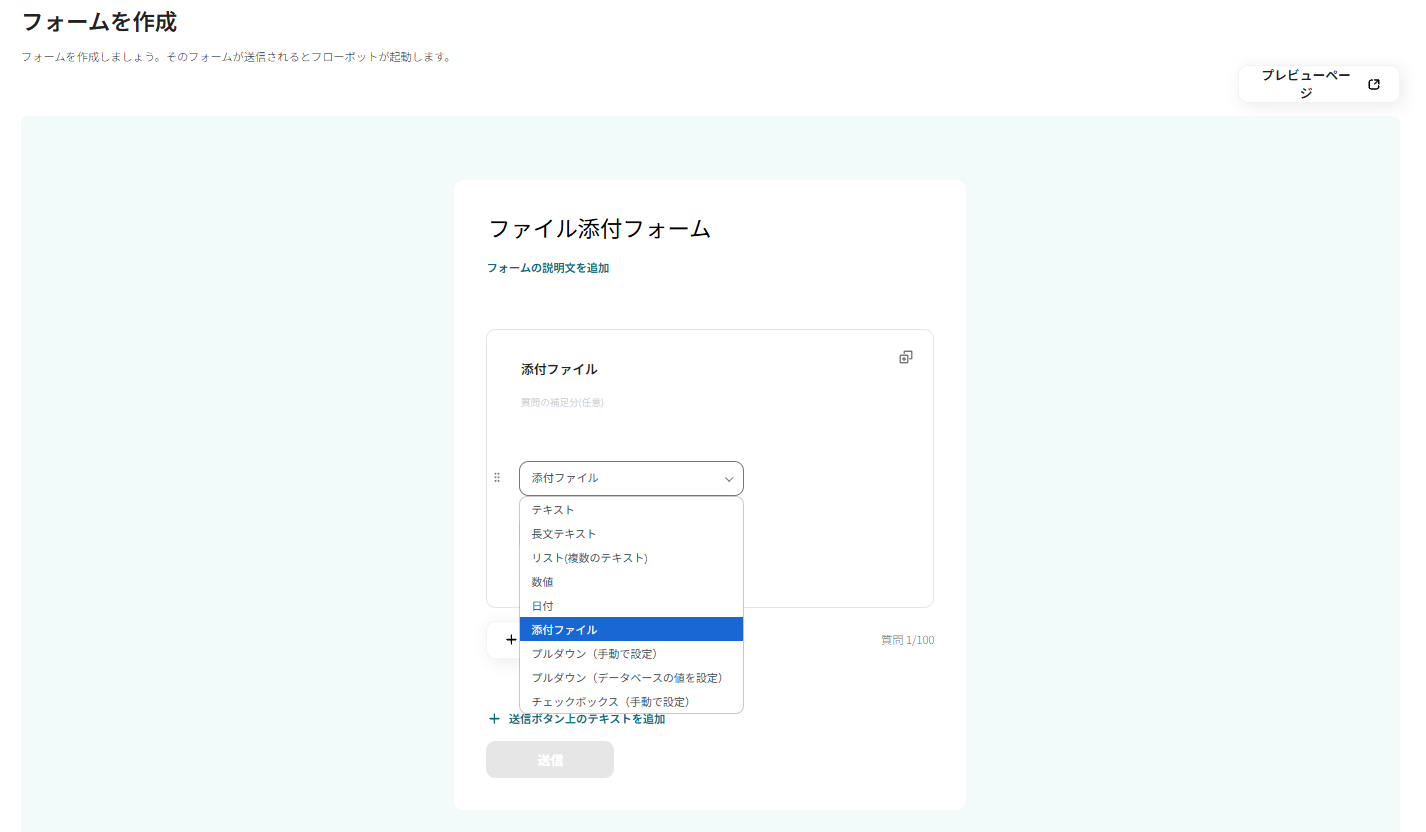
Task: Click the external-link icon on the preview button
Action: tap(1374, 84)
